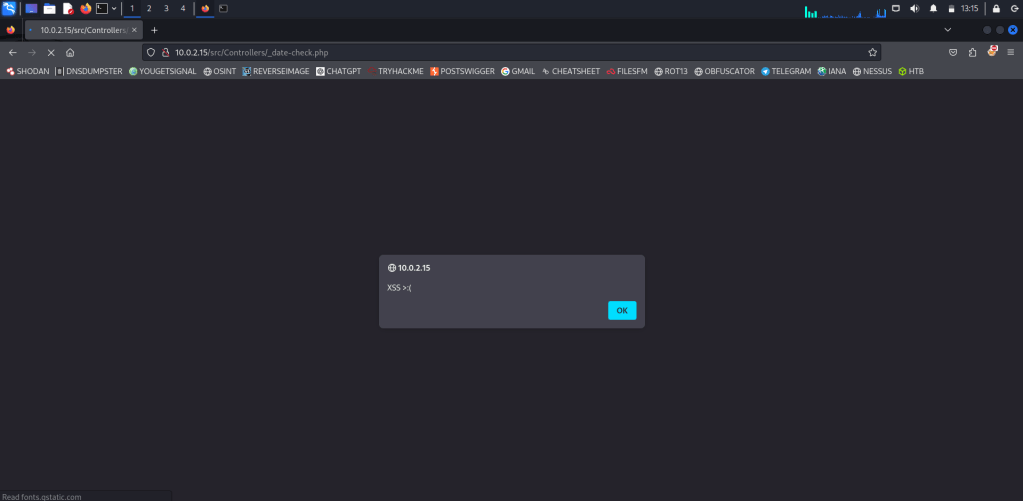Open the Firefox hamburger menu
Screen dimensions: 1023x501
[1010, 52]
